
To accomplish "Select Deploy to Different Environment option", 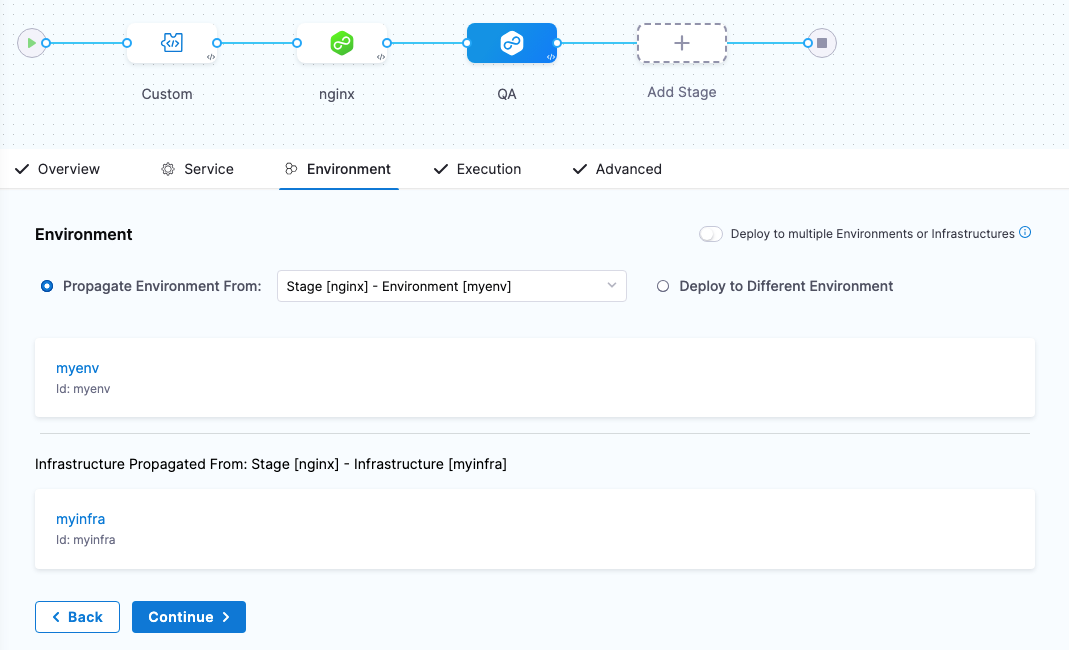I will (x=662, y=286).
